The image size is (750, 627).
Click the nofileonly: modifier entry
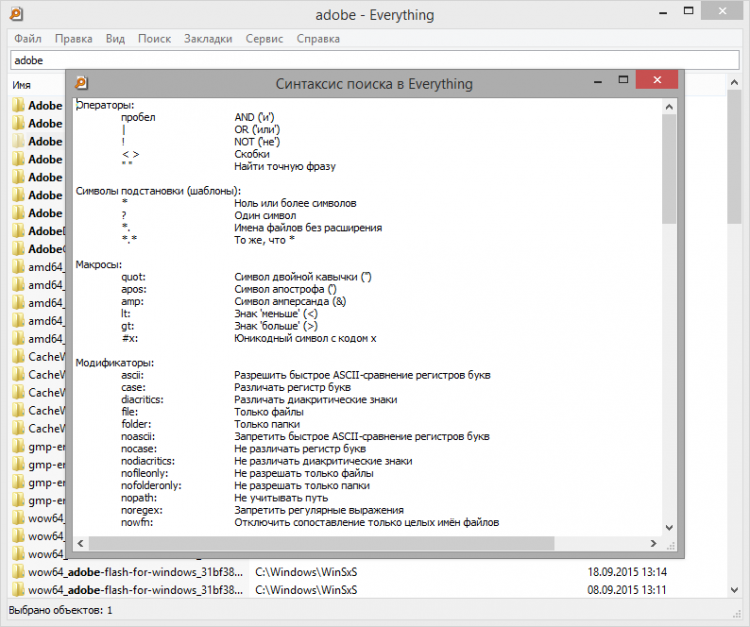pyautogui.click(x=144, y=473)
